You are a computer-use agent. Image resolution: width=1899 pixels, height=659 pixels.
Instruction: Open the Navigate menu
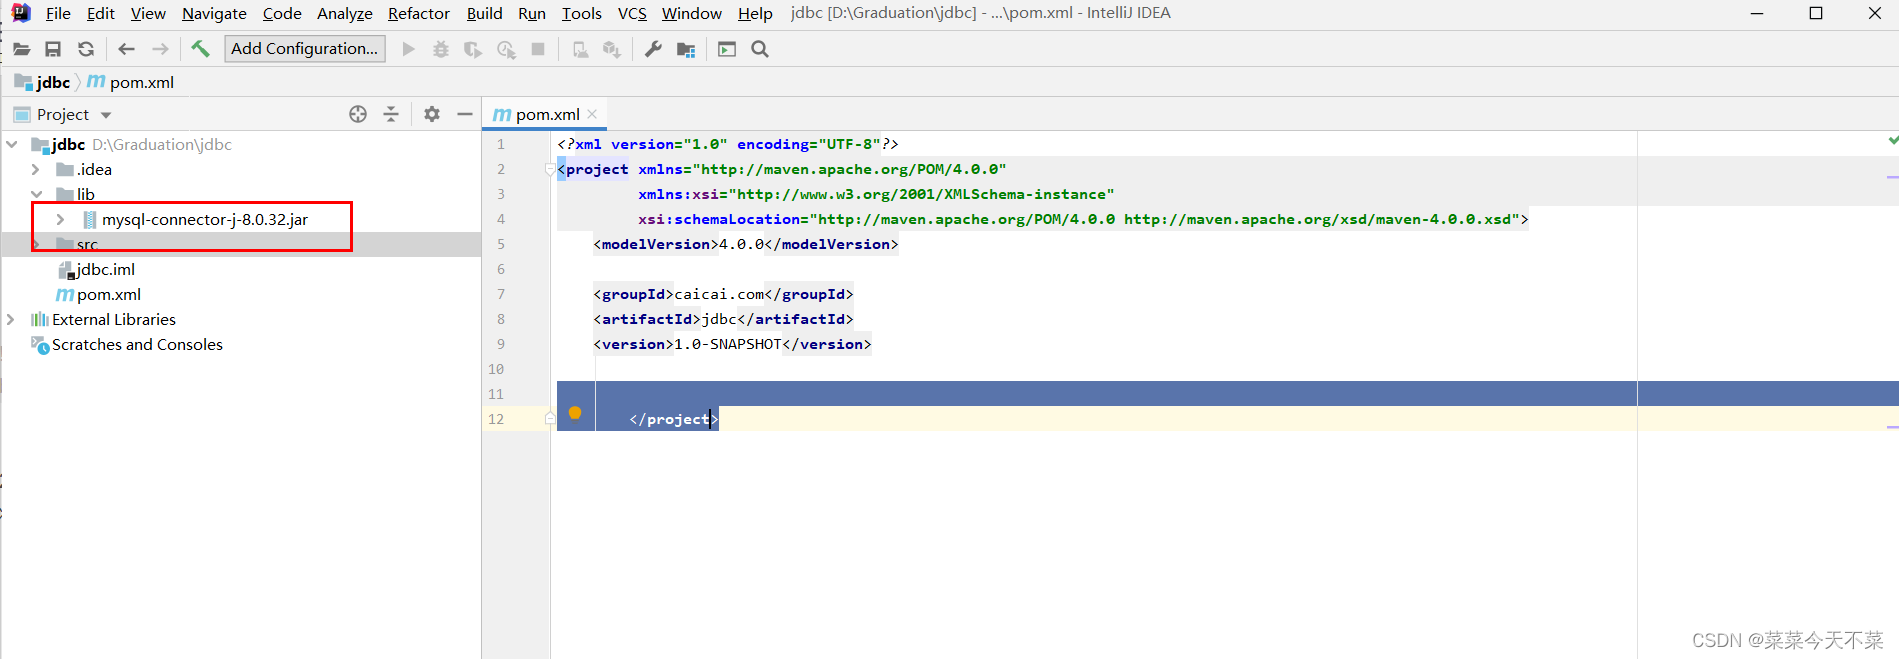point(214,13)
